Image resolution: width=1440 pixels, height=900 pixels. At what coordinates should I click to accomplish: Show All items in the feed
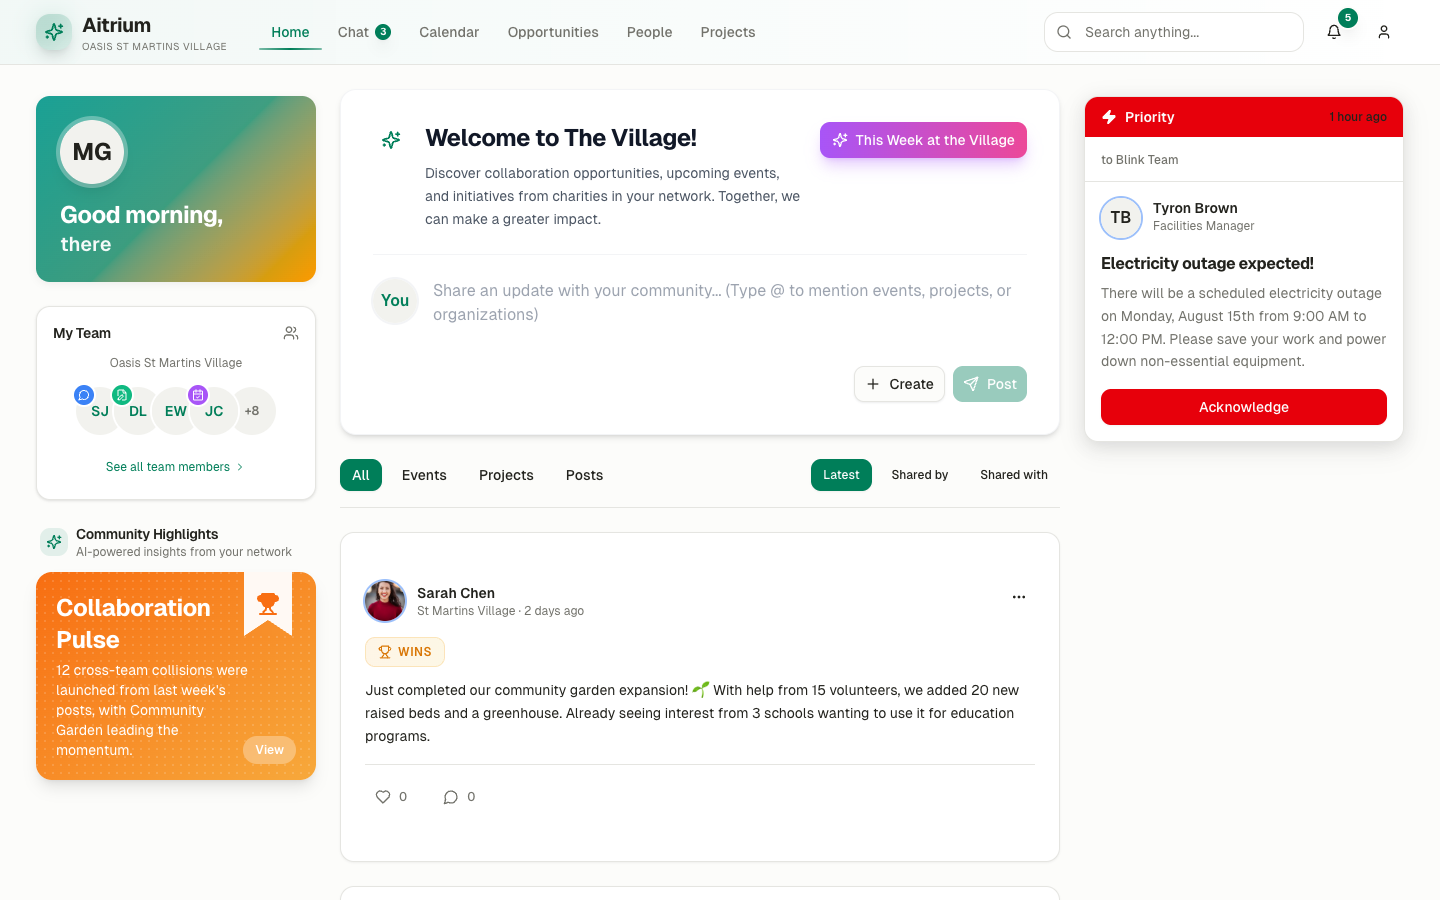(x=361, y=475)
